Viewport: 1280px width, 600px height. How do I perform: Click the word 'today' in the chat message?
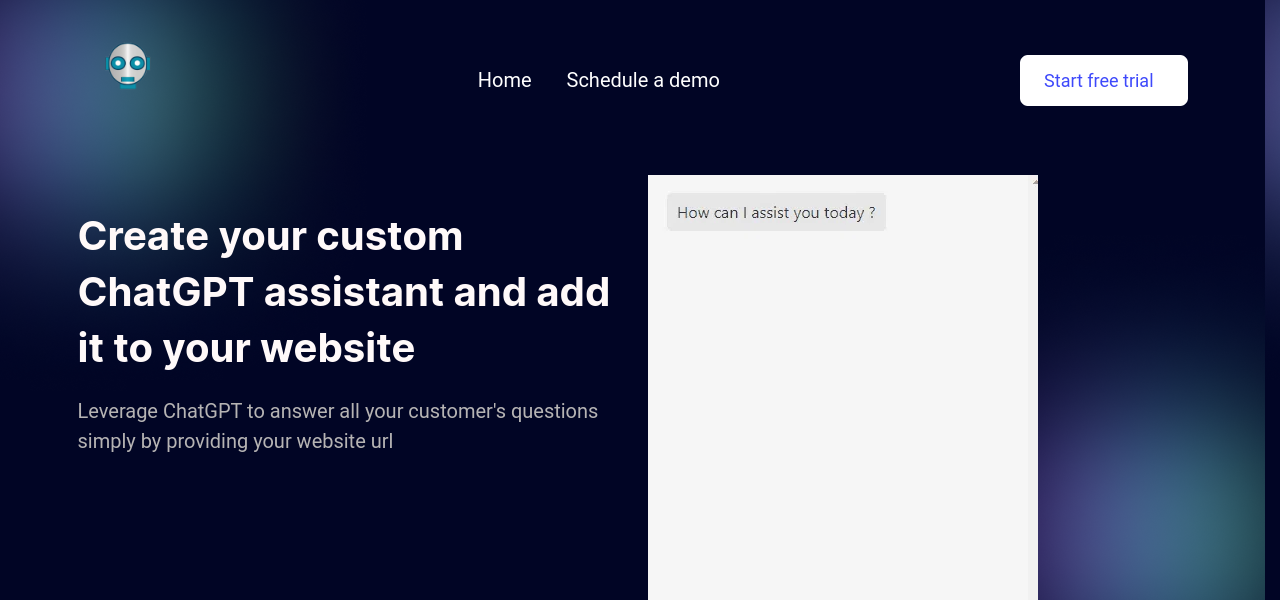click(843, 213)
